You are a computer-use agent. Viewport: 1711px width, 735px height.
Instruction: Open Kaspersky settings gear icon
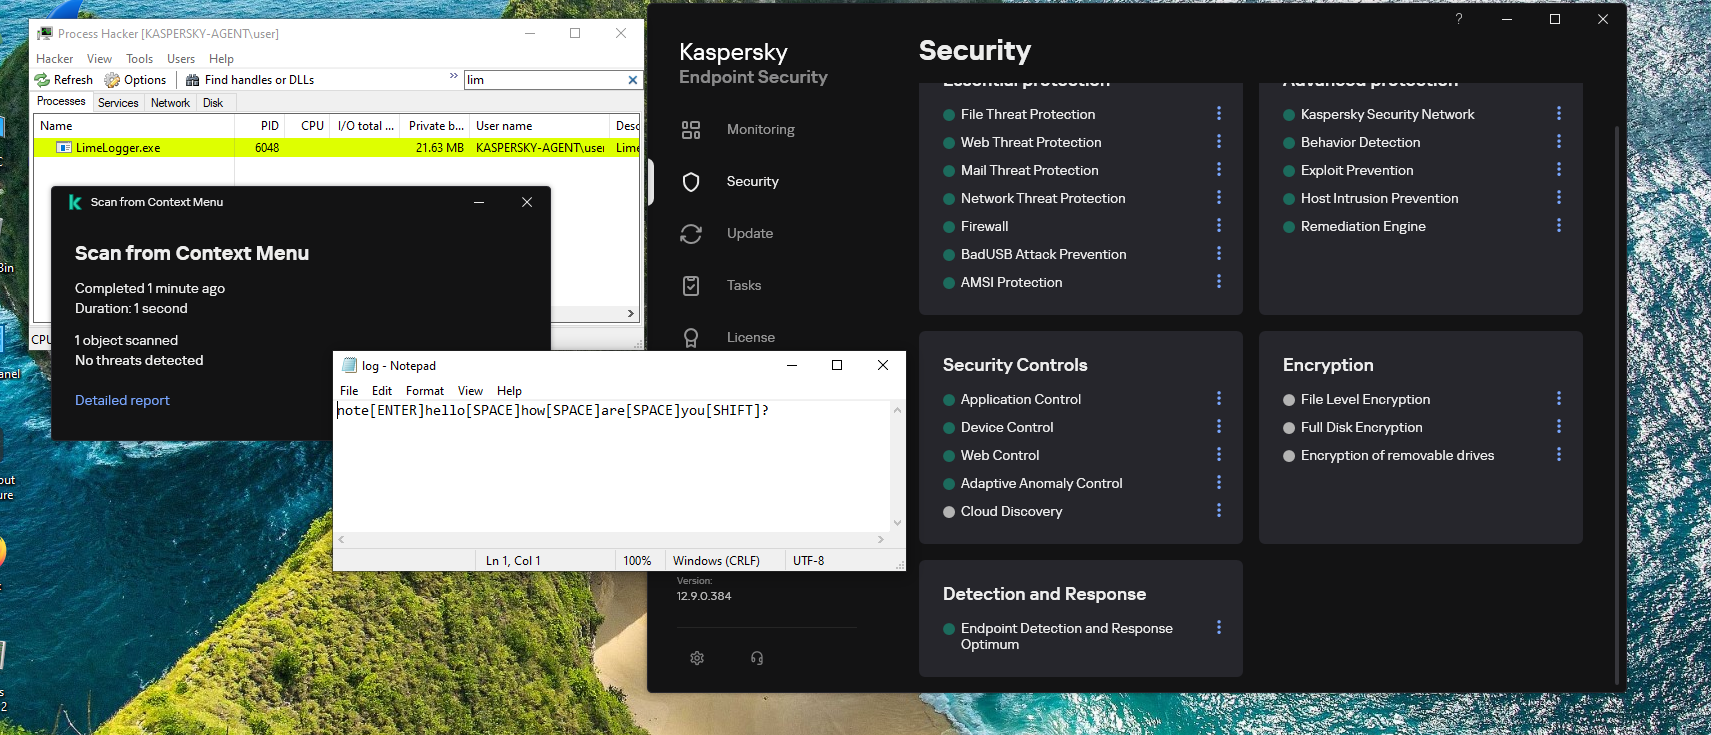coord(697,658)
